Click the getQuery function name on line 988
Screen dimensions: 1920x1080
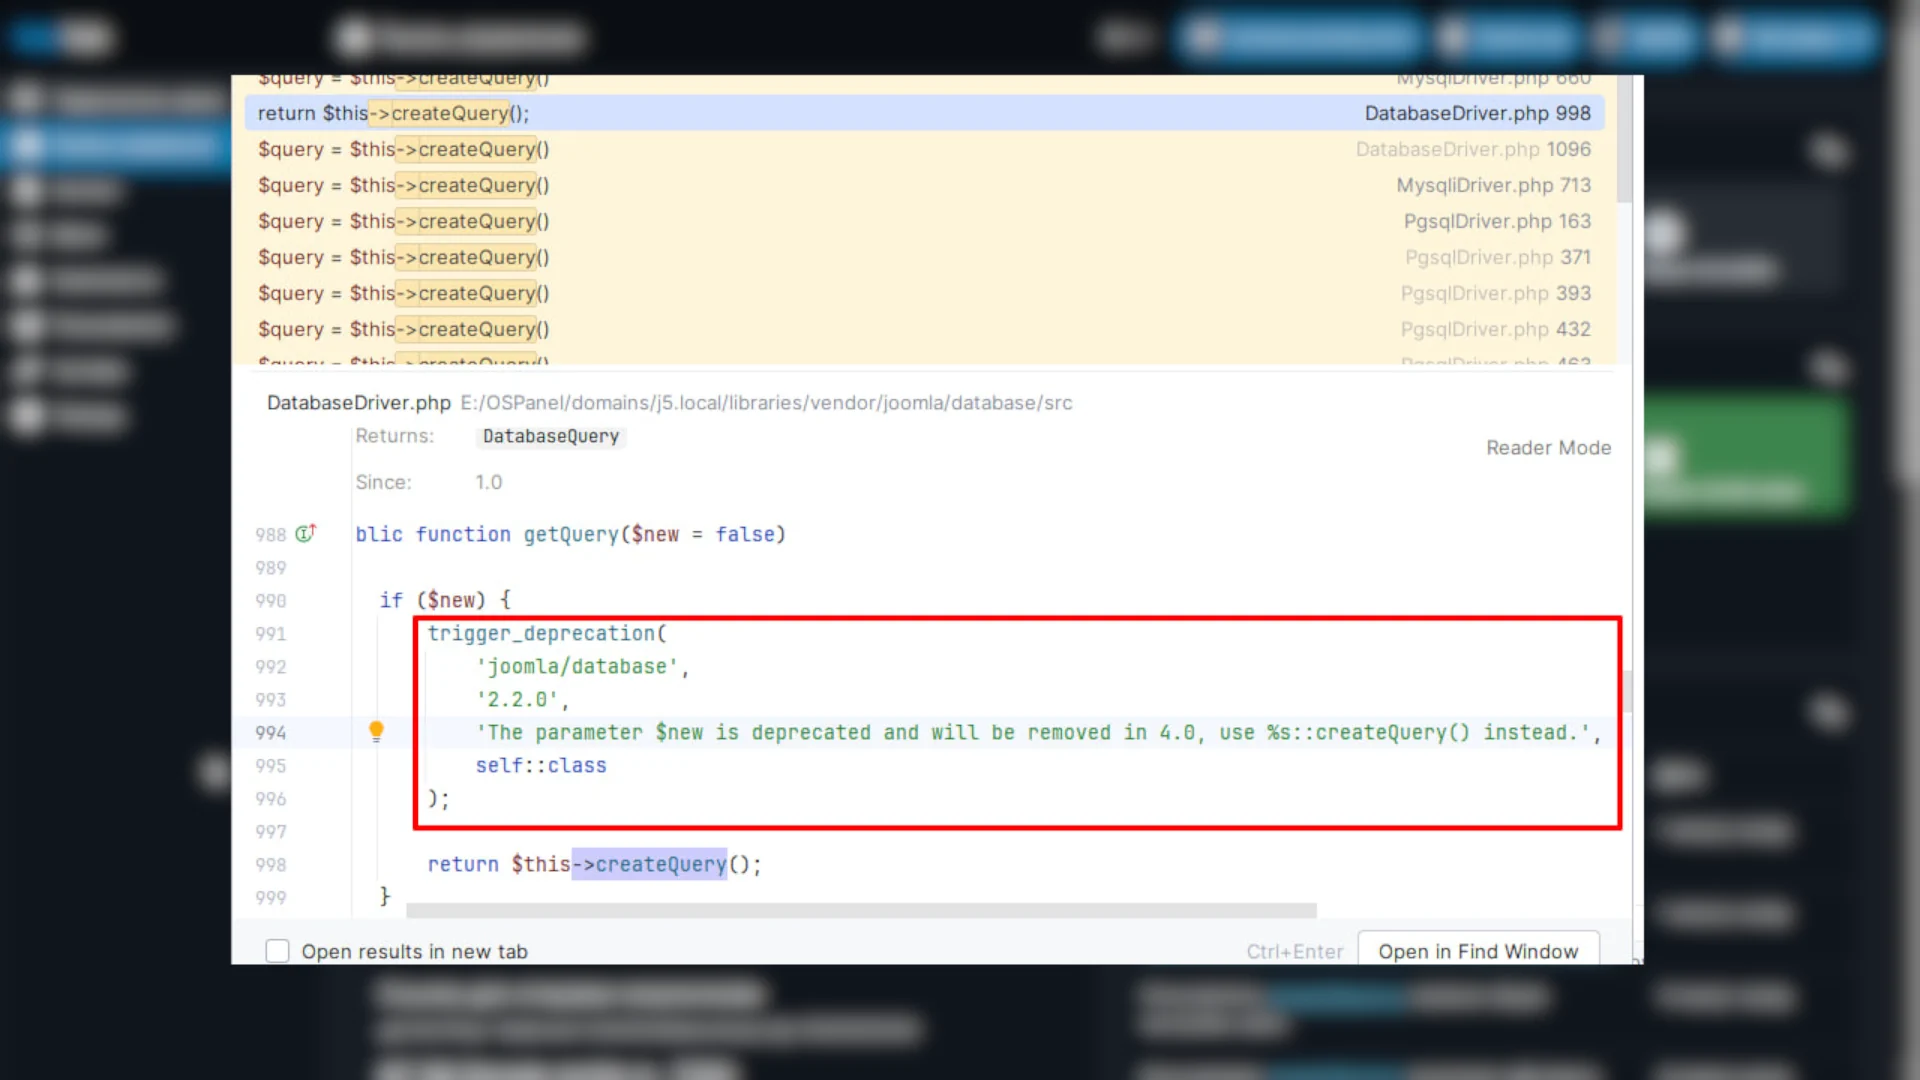[571, 534]
